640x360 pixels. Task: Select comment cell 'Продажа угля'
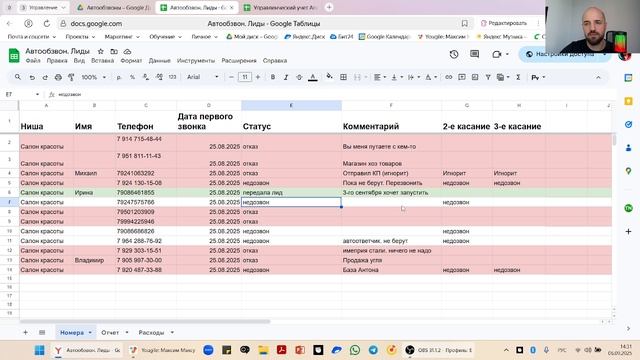click(x=391, y=260)
